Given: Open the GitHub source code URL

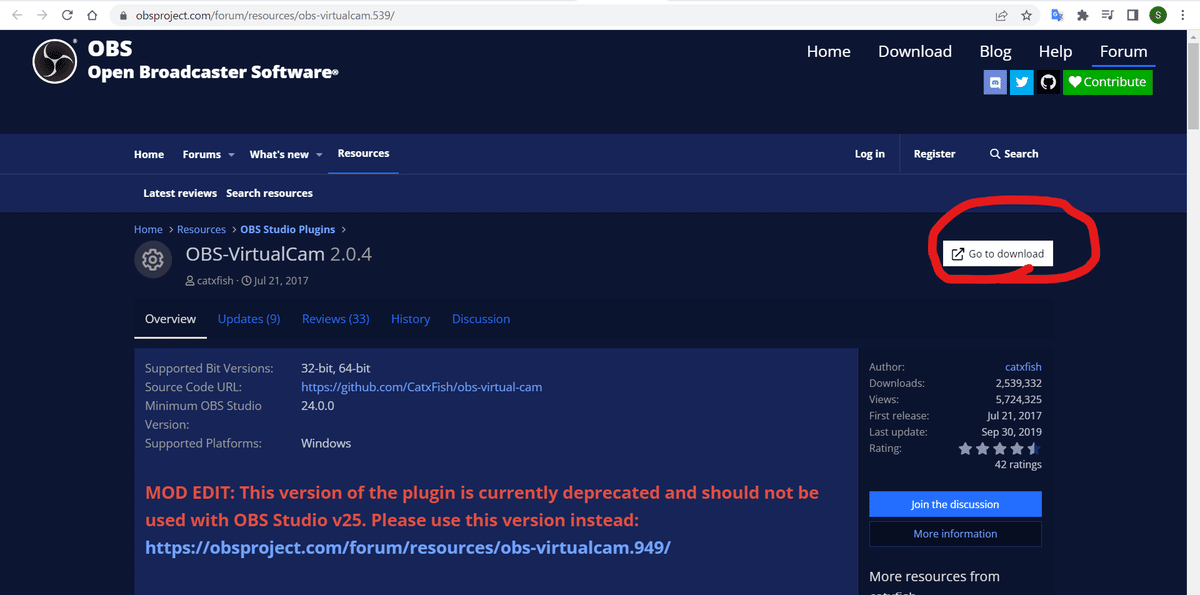Looking at the screenshot, I should (422, 387).
